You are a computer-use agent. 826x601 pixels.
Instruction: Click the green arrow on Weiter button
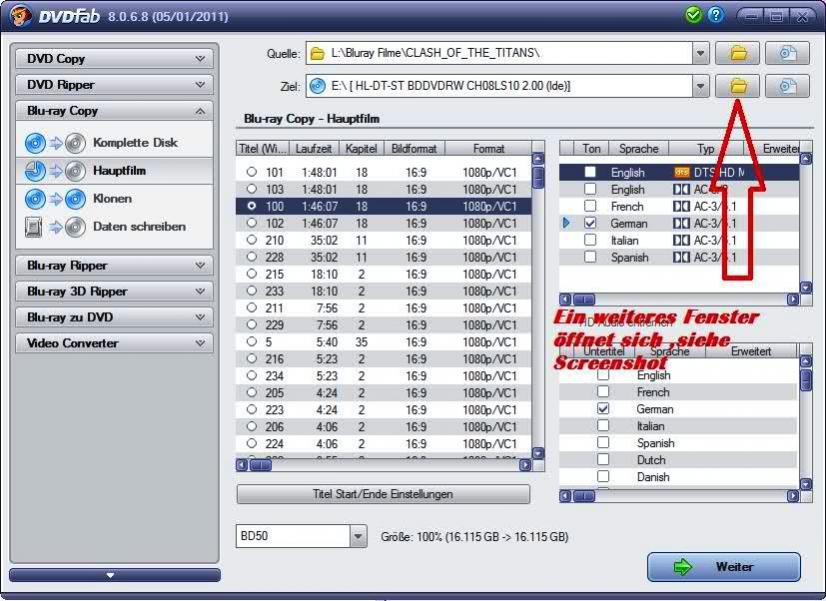pos(683,567)
